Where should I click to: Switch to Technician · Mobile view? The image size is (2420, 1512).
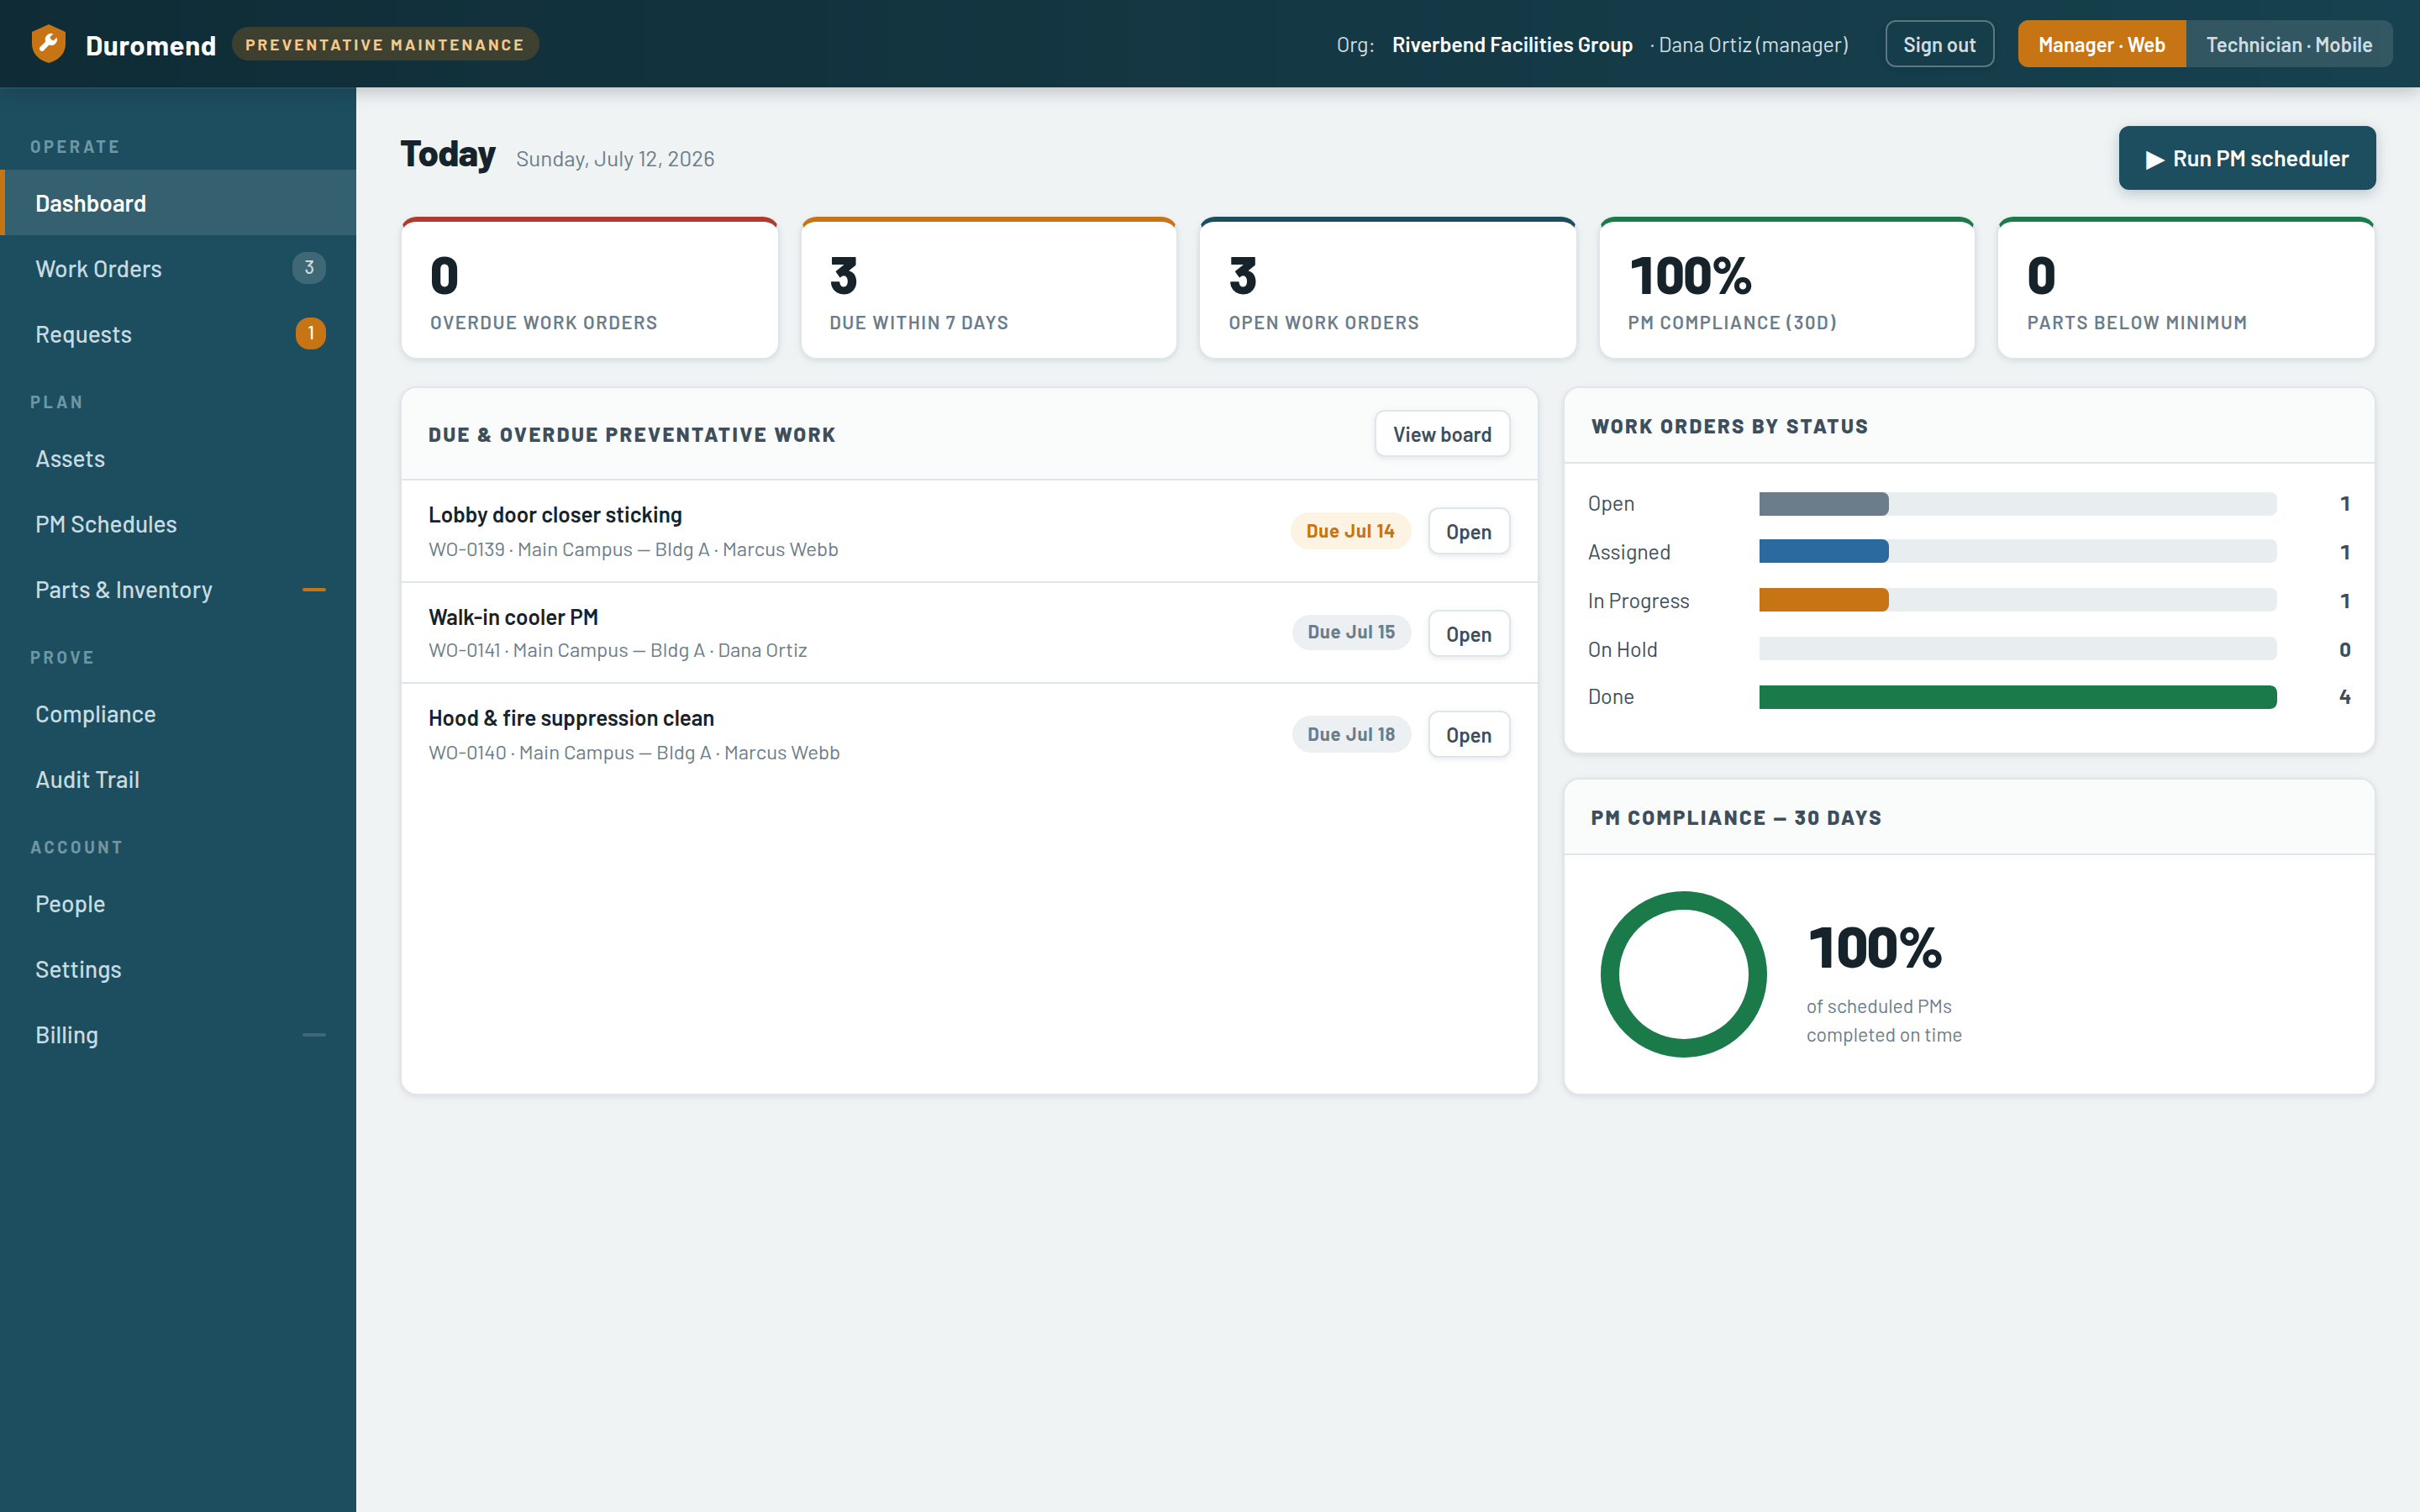pos(2288,44)
